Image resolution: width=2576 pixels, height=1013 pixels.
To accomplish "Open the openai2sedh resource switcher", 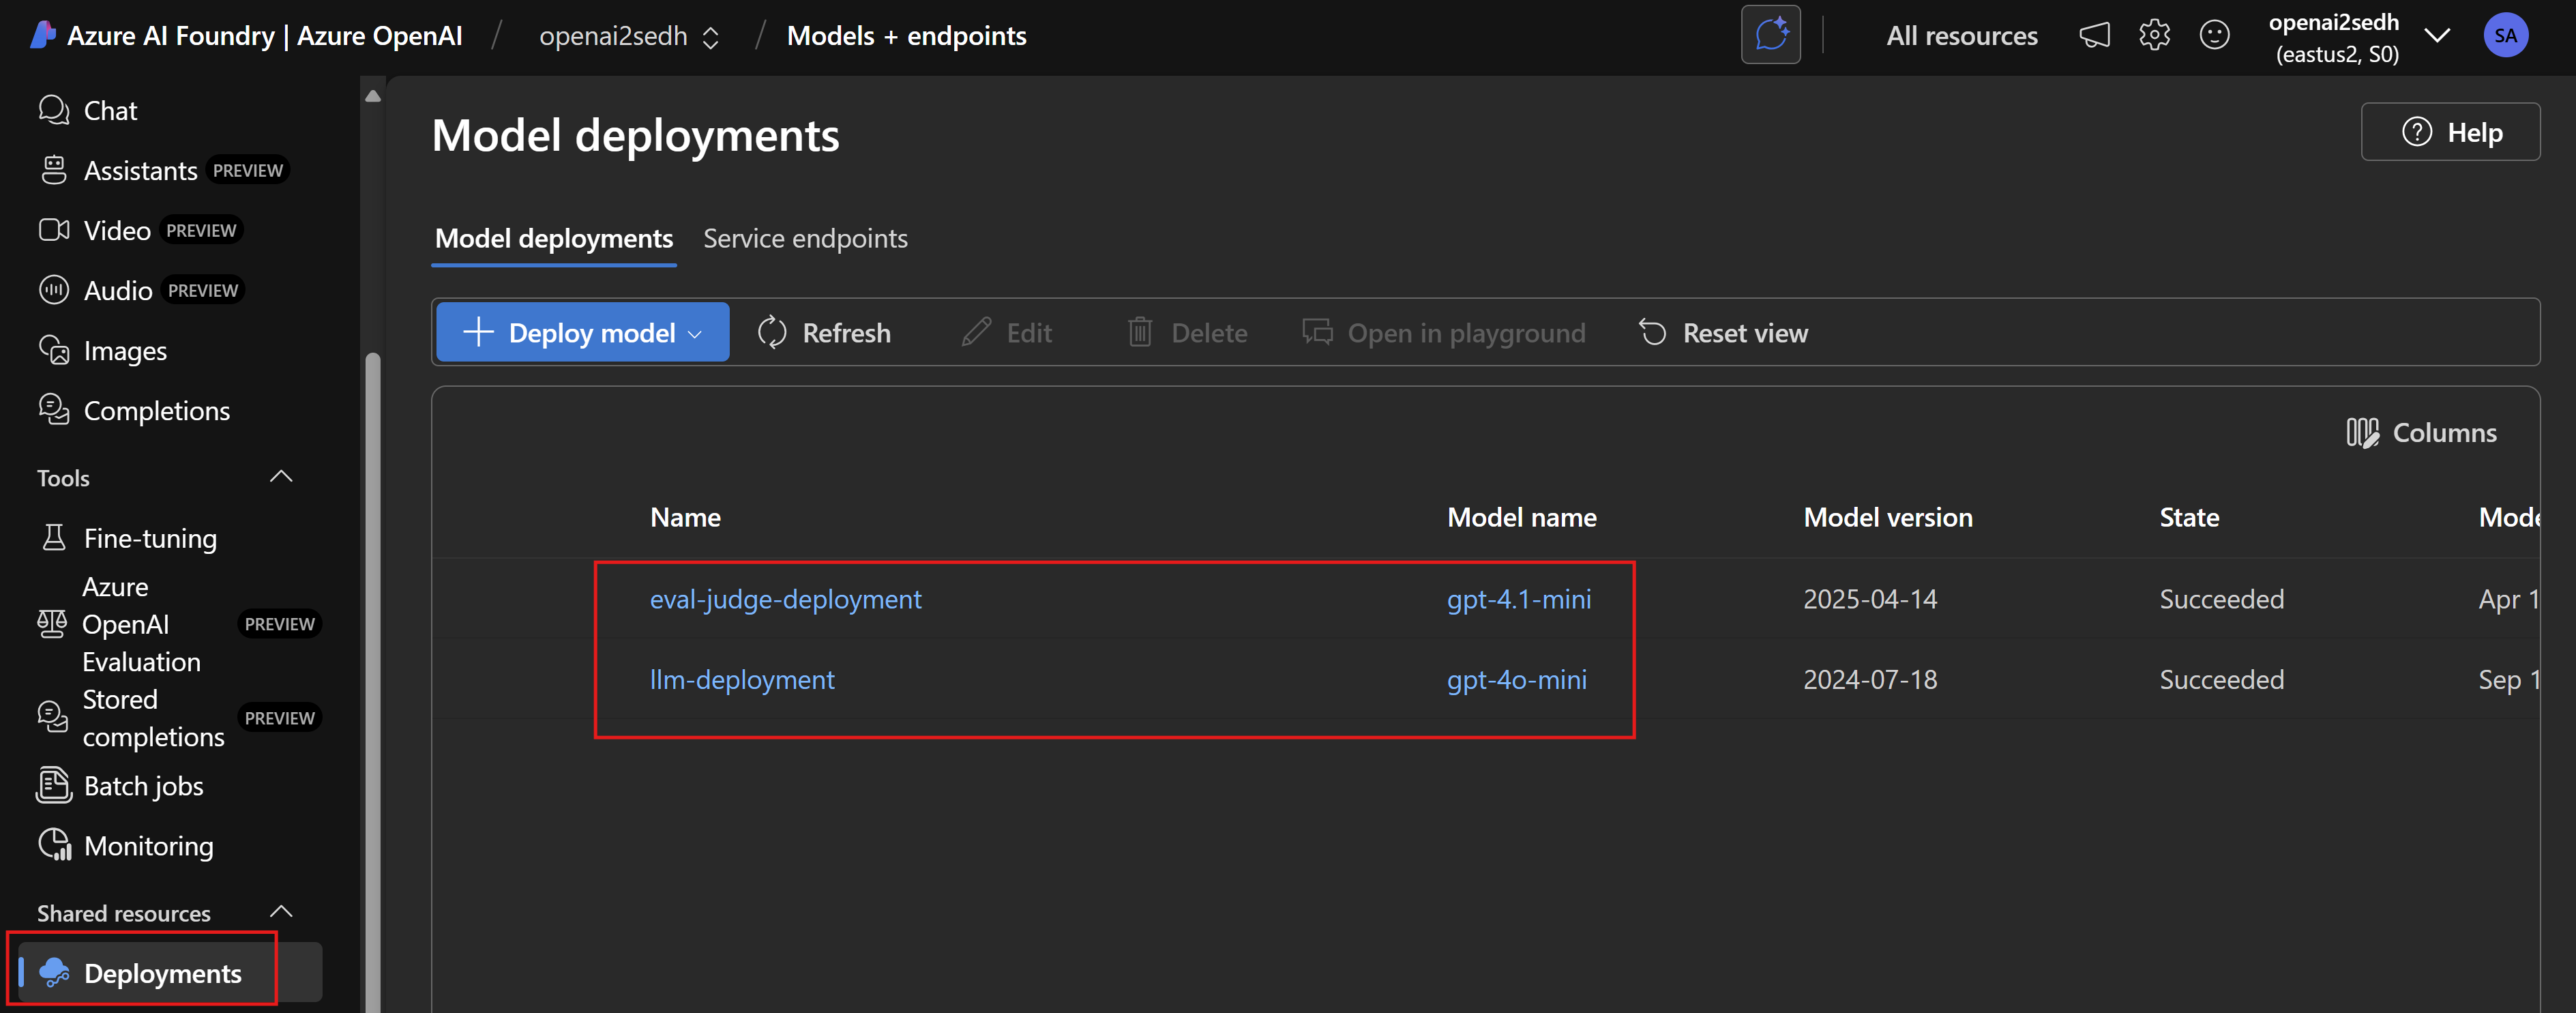I will pos(629,36).
